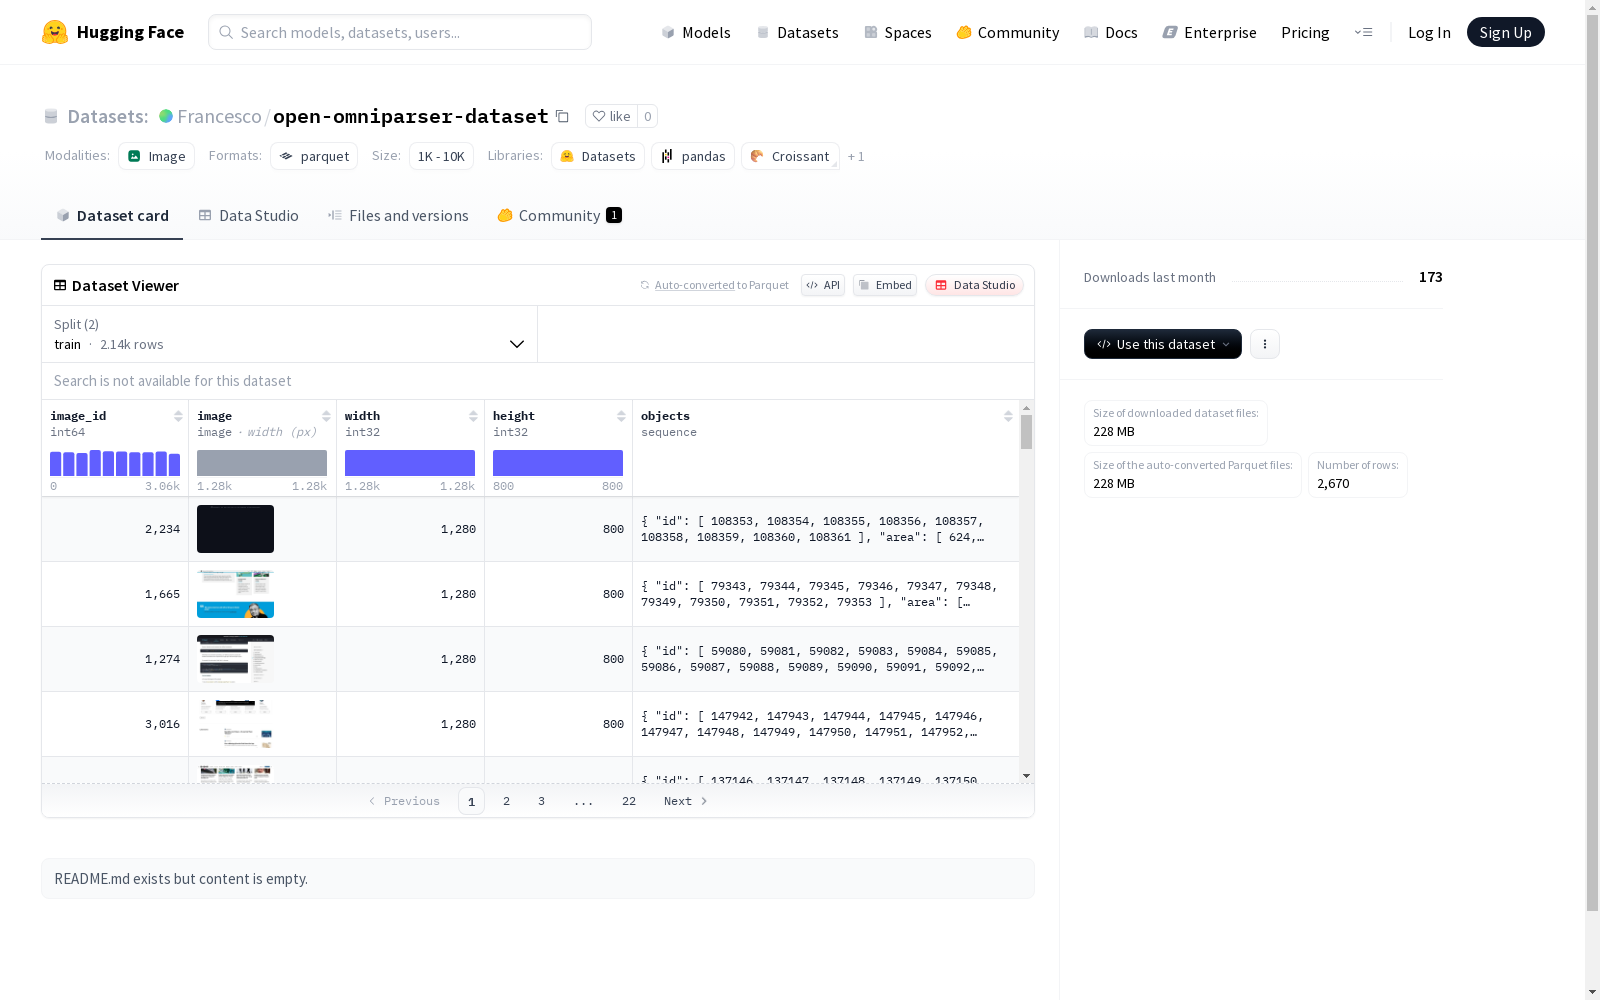Image resolution: width=1600 pixels, height=1000 pixels.
Task: Open thumbnail for image_id 2,234
Action: click(235, 529)
